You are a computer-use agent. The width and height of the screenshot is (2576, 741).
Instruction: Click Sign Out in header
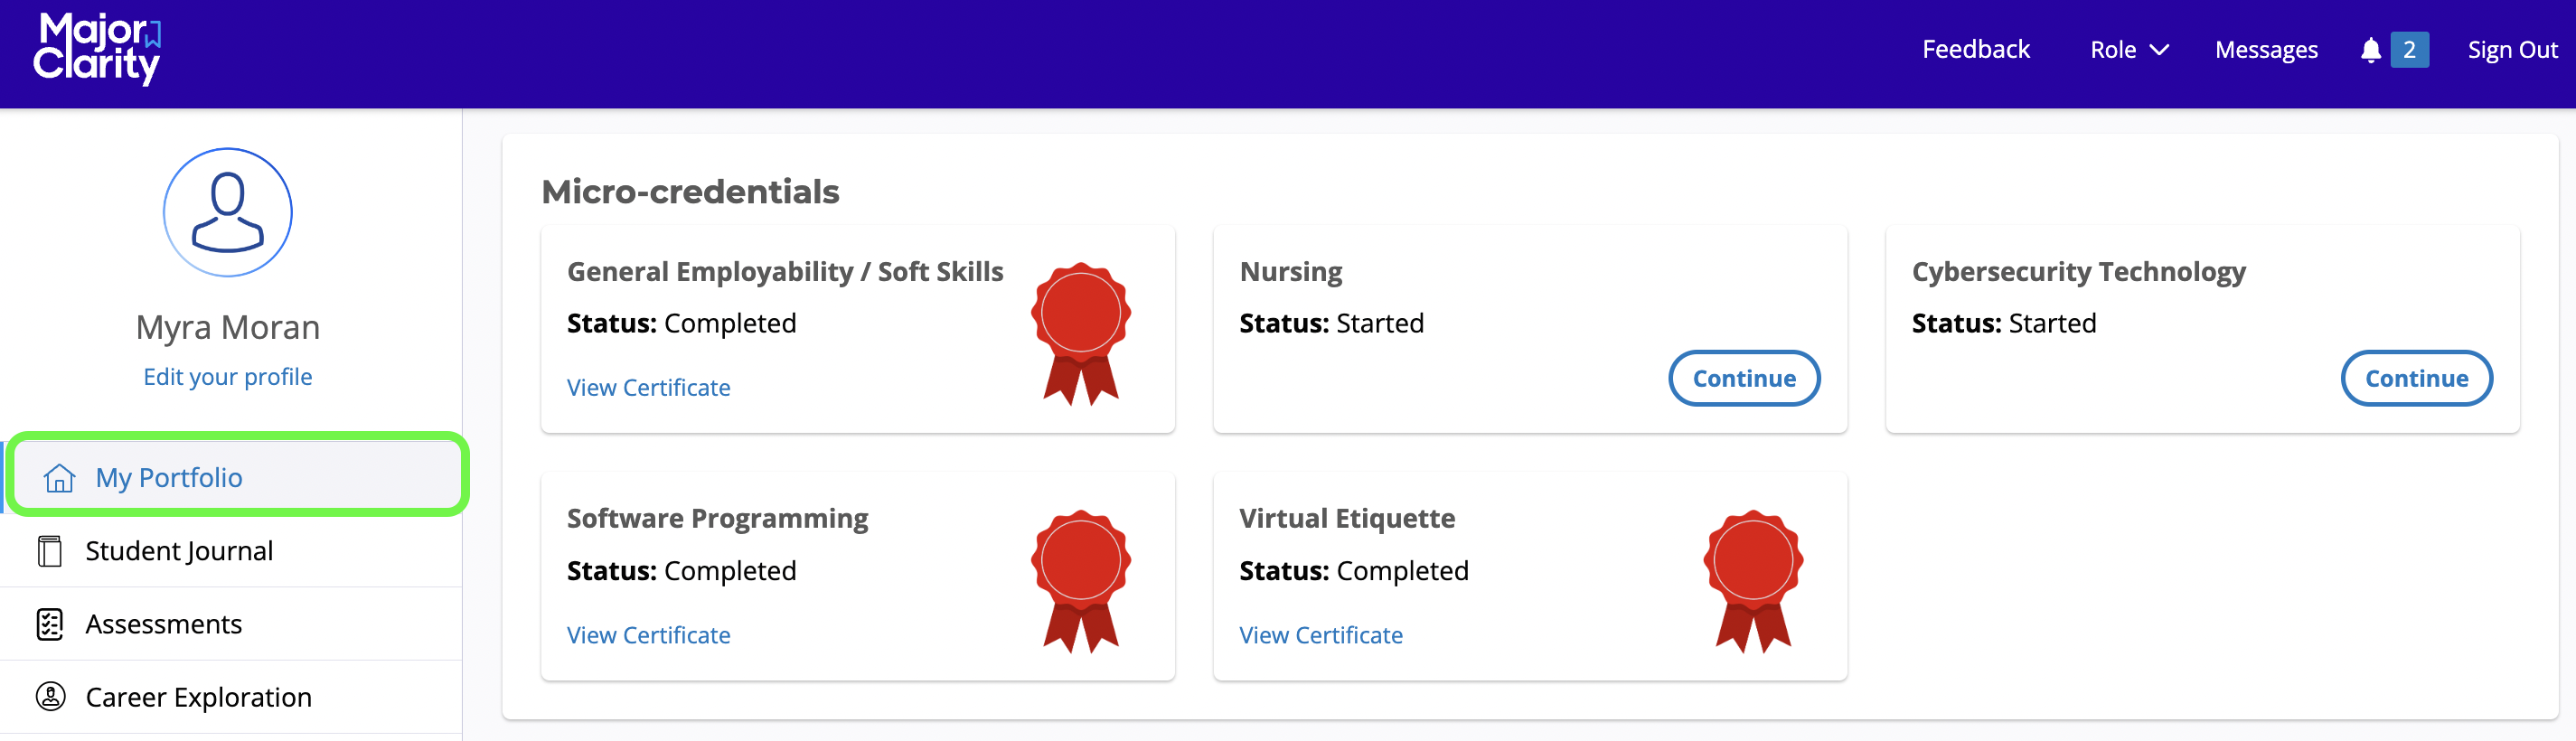[x=2511, y=50]
